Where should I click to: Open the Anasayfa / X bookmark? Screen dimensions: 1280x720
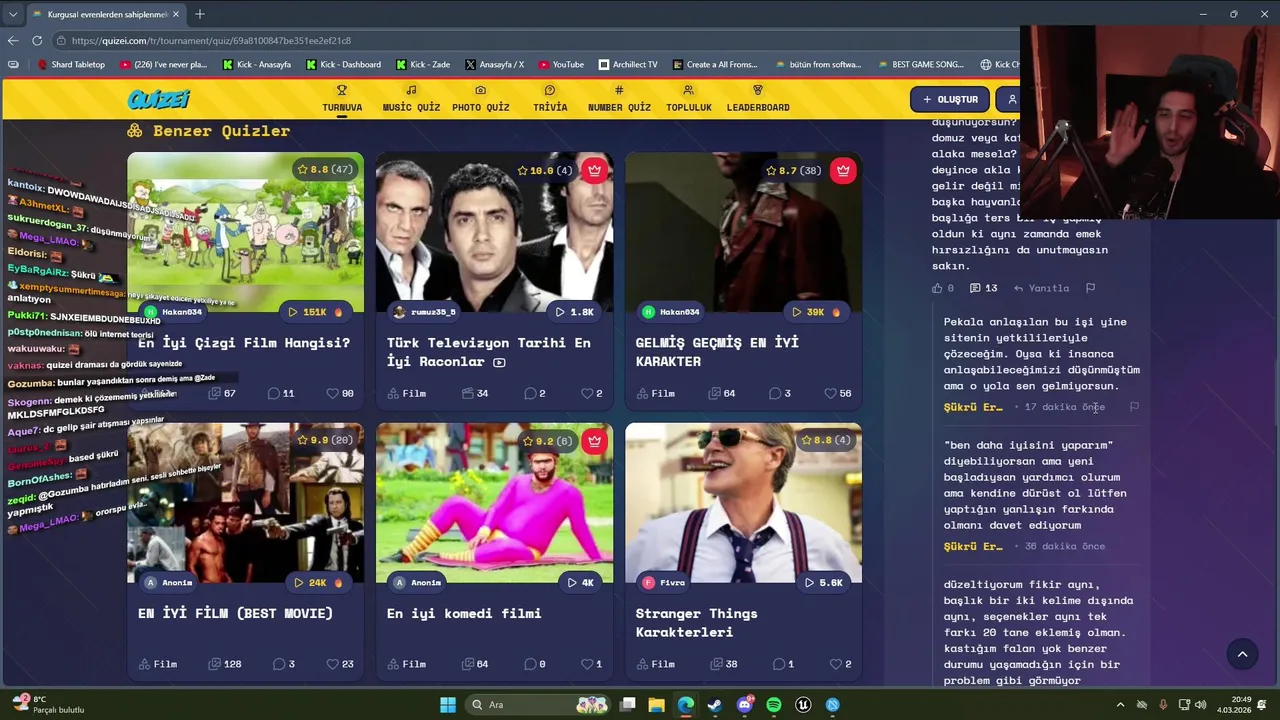coord(494,64)
